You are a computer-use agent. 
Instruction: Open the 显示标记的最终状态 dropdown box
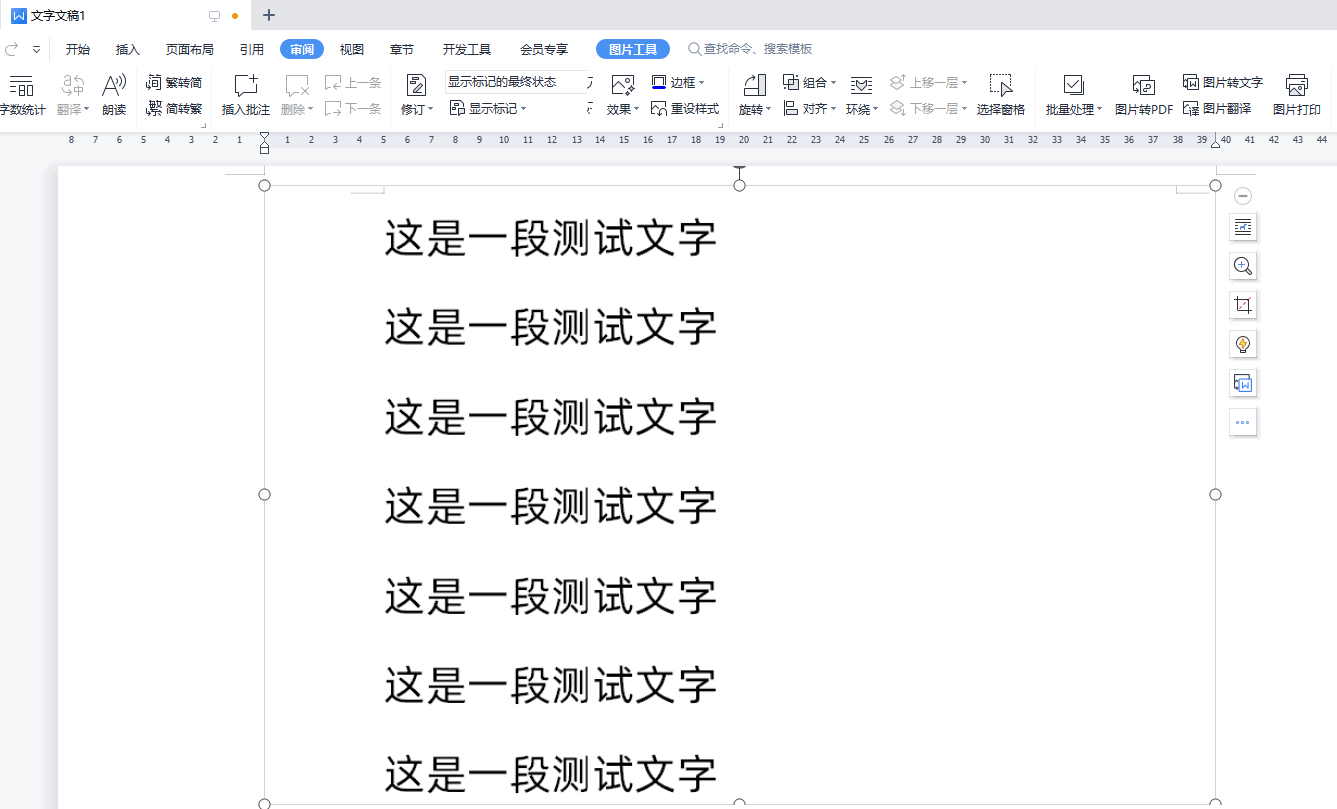518,82
